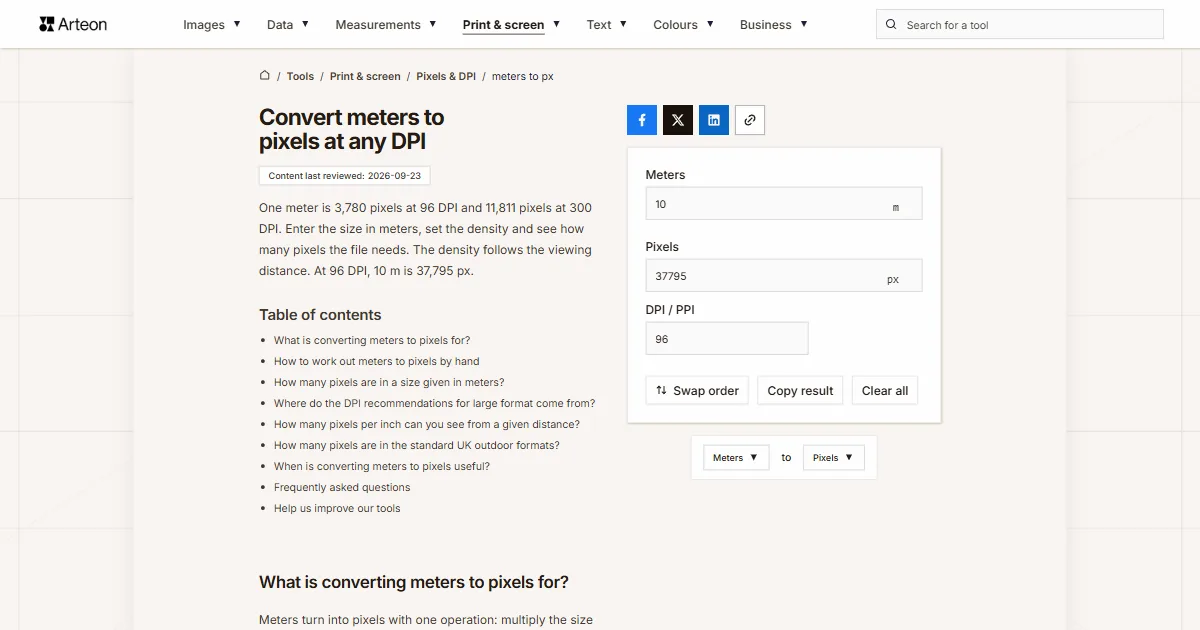Open the Colours menu
The width and height of the screenshot is (1200, 630).
683,24
